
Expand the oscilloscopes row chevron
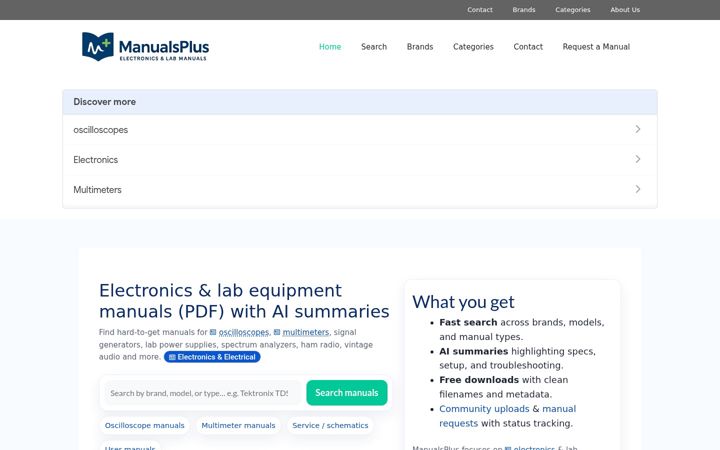[x=638, y=129]
